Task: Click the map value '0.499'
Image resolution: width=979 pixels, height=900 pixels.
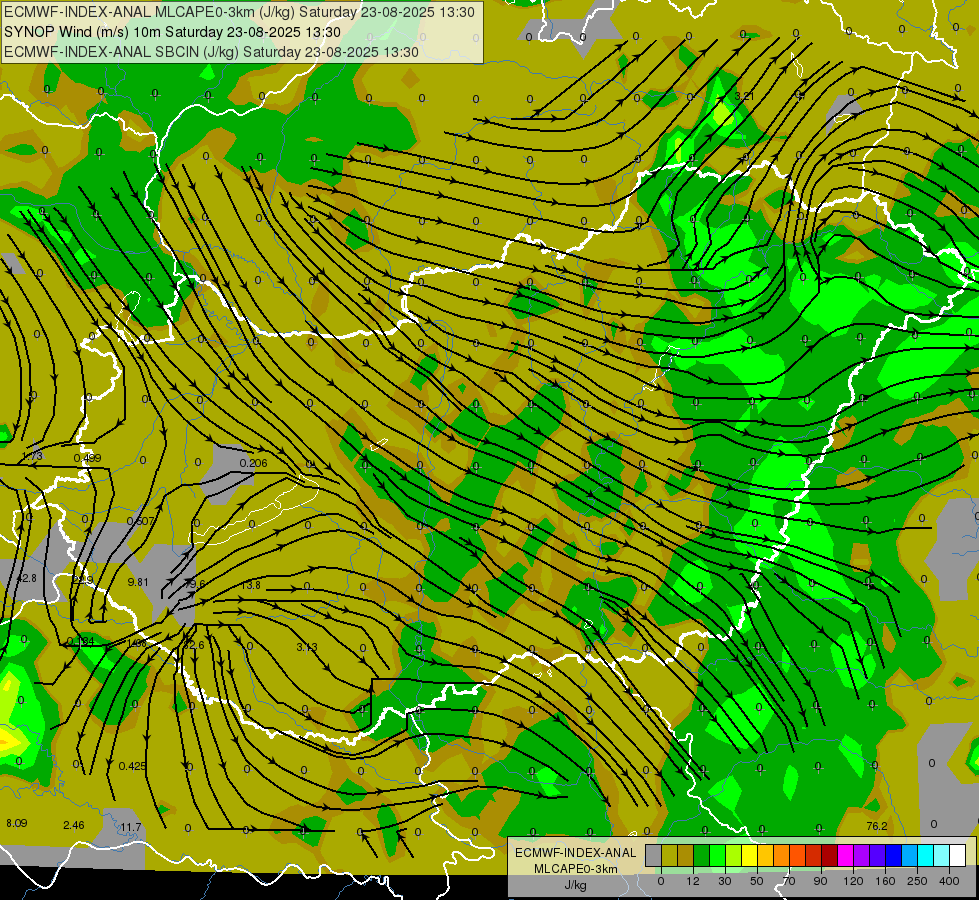Action: [x=87, y=458]
